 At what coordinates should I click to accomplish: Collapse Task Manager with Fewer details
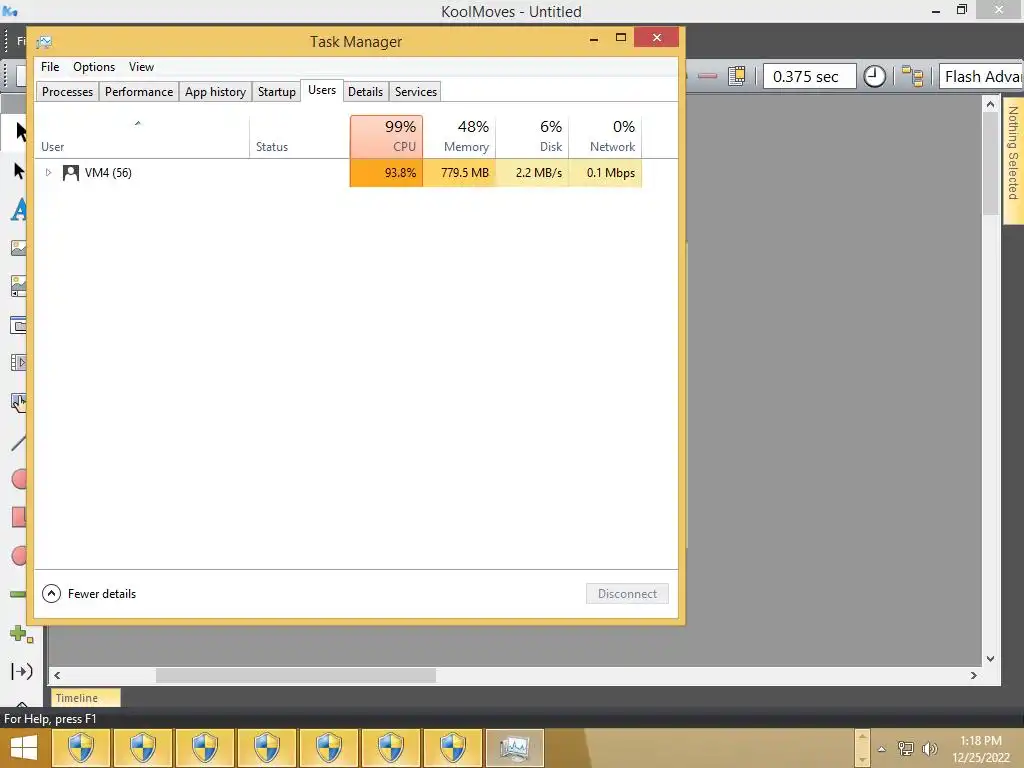[x=89, y=594]
